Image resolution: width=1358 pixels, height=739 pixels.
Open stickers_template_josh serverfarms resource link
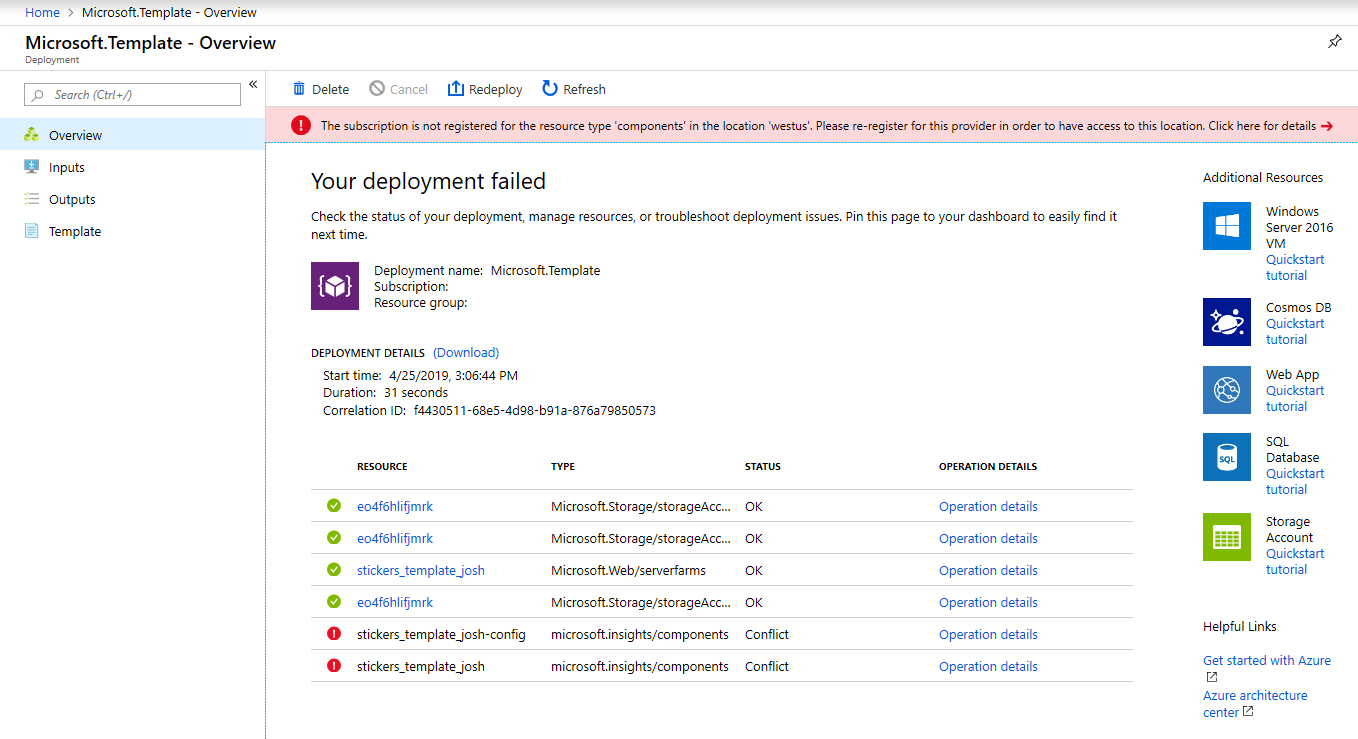pos(421,570)
